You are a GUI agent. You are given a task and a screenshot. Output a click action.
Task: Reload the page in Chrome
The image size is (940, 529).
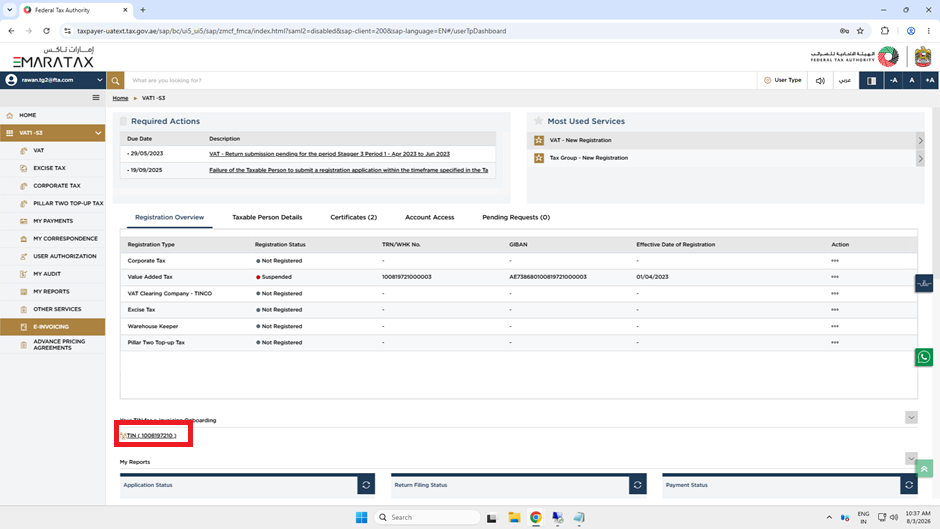(x=46, y=31)
